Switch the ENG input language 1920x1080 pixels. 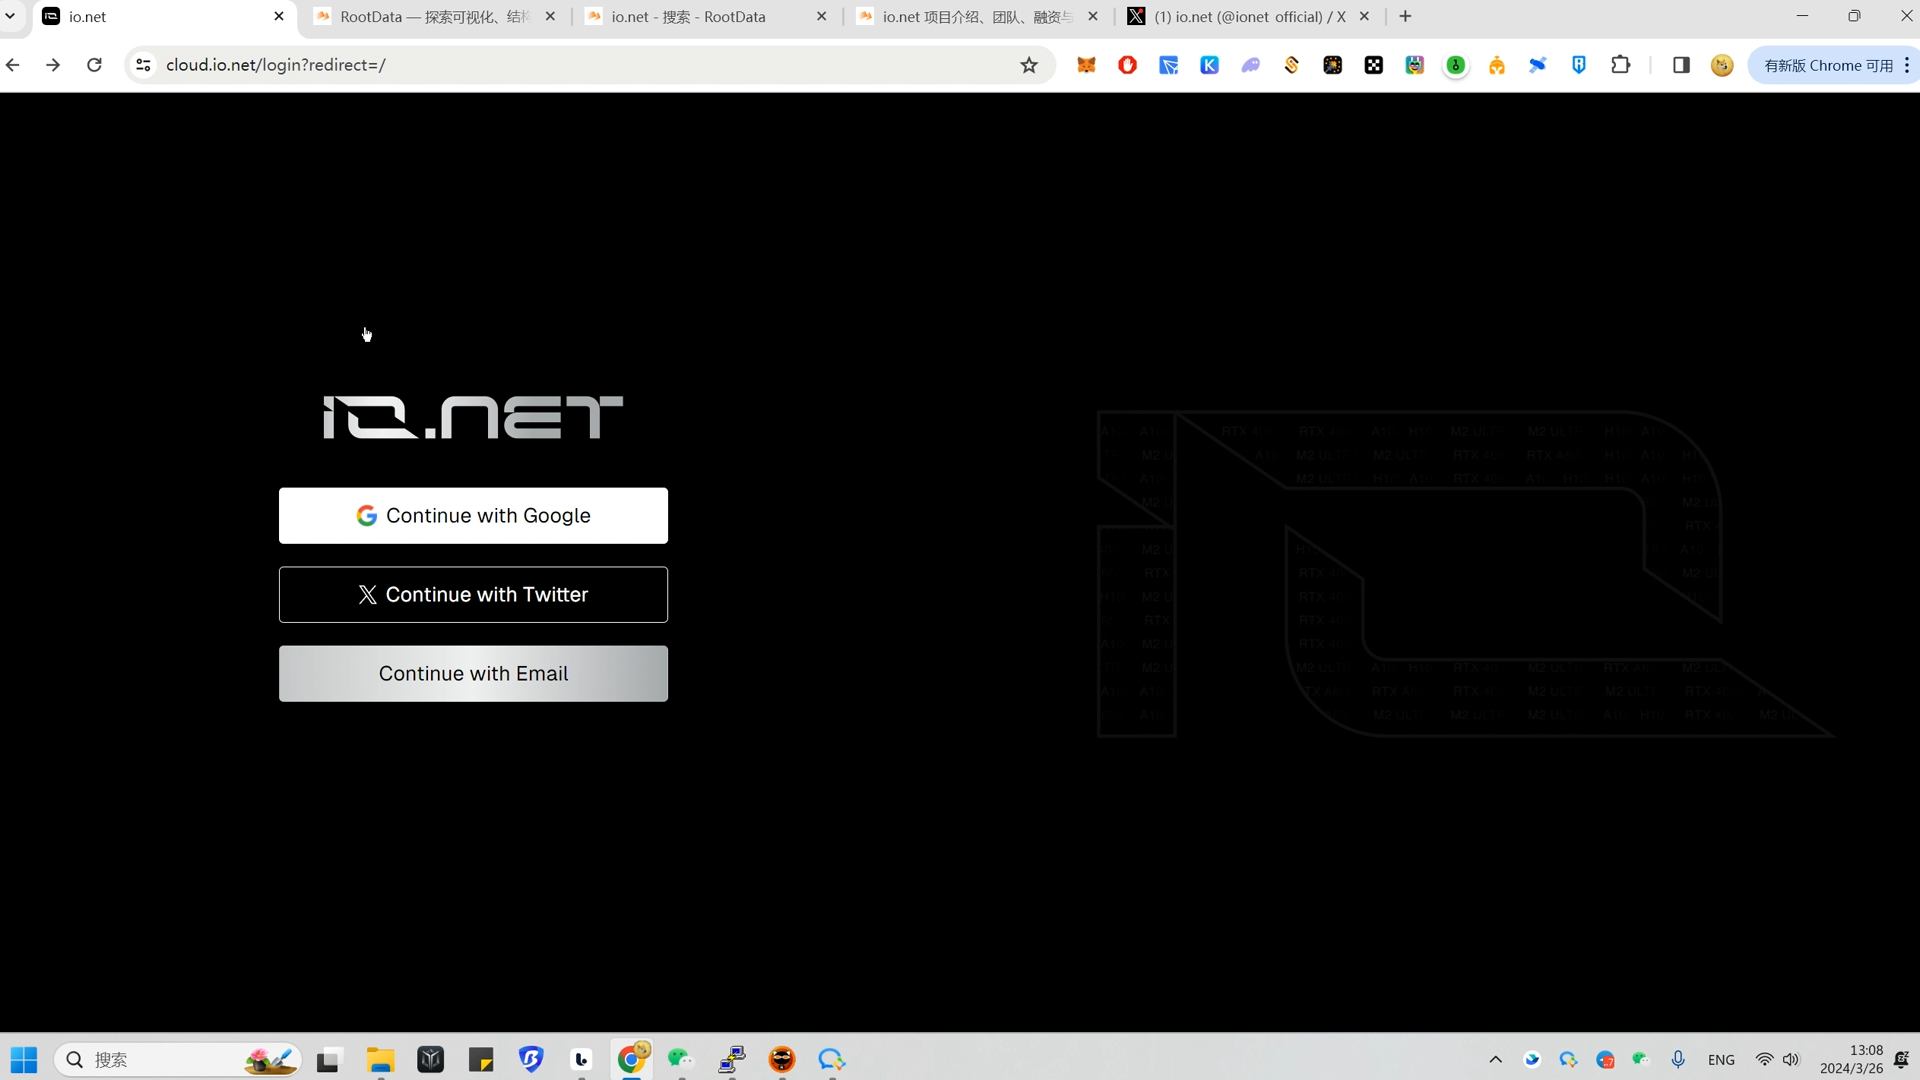pos(1721,1060)
